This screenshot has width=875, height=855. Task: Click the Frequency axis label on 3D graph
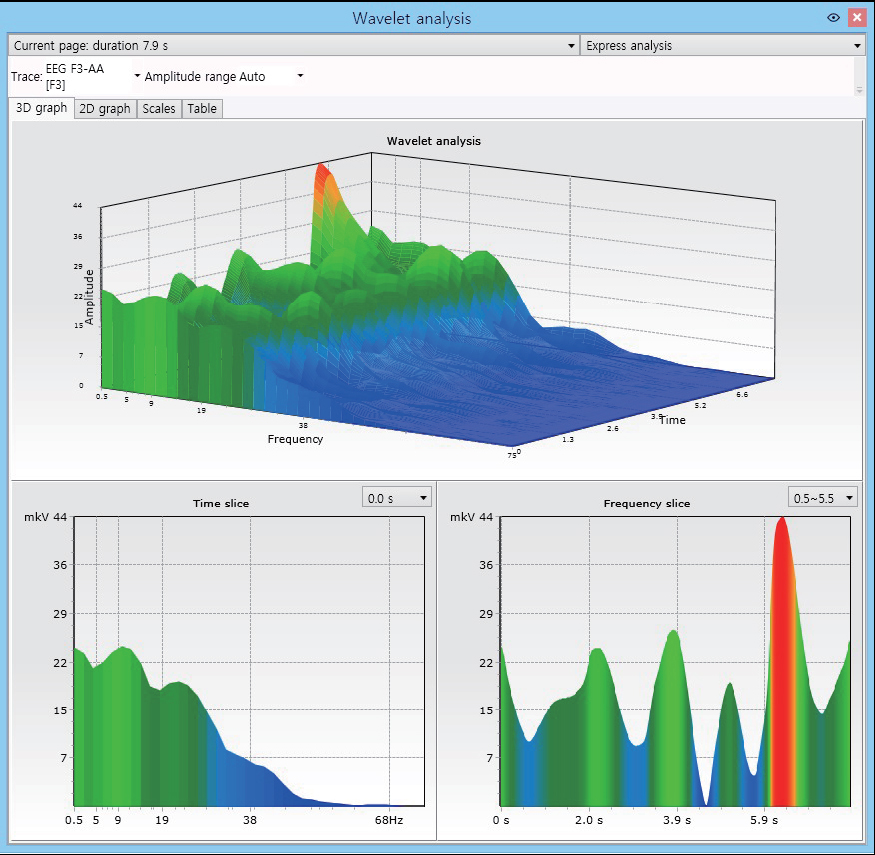coord(295,439)
